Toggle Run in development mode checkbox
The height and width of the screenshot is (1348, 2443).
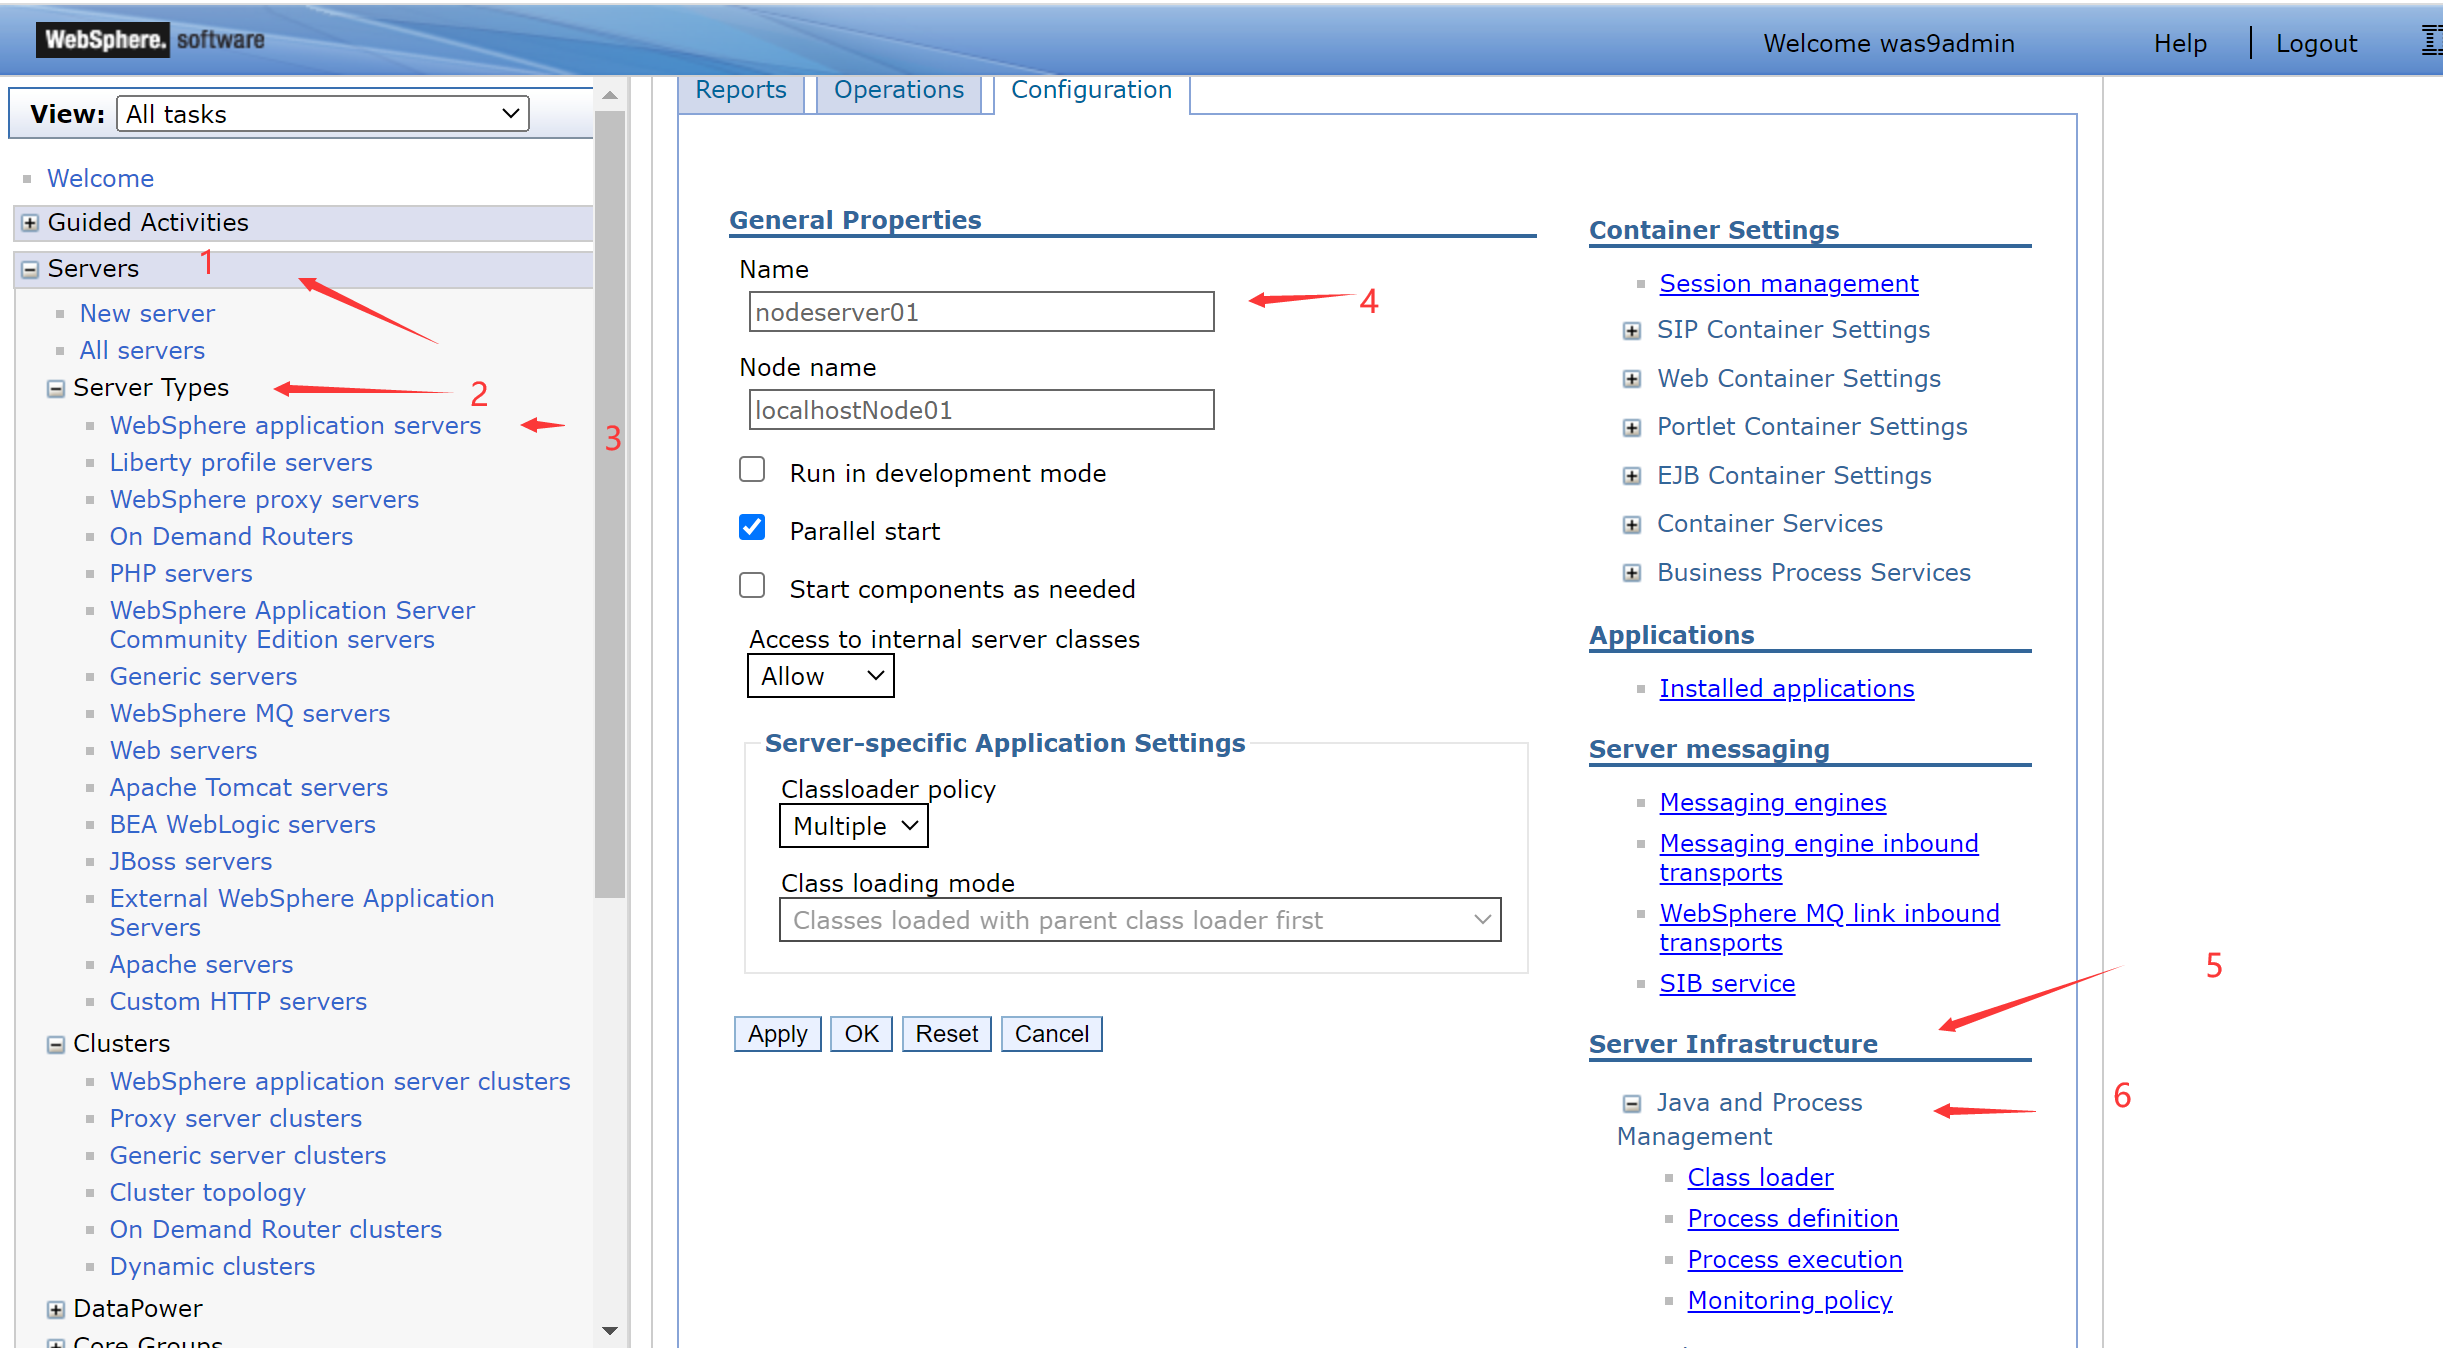[752, 470]
